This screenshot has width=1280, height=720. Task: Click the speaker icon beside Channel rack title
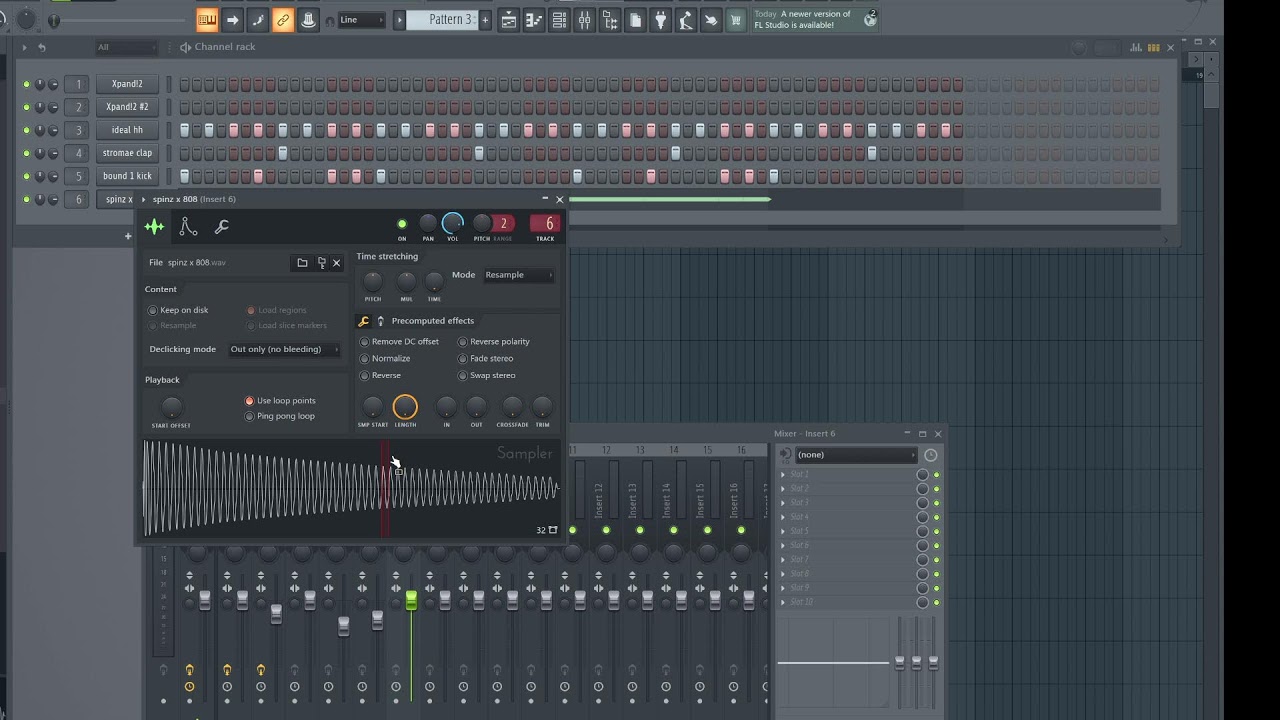[x=185, y=47]
